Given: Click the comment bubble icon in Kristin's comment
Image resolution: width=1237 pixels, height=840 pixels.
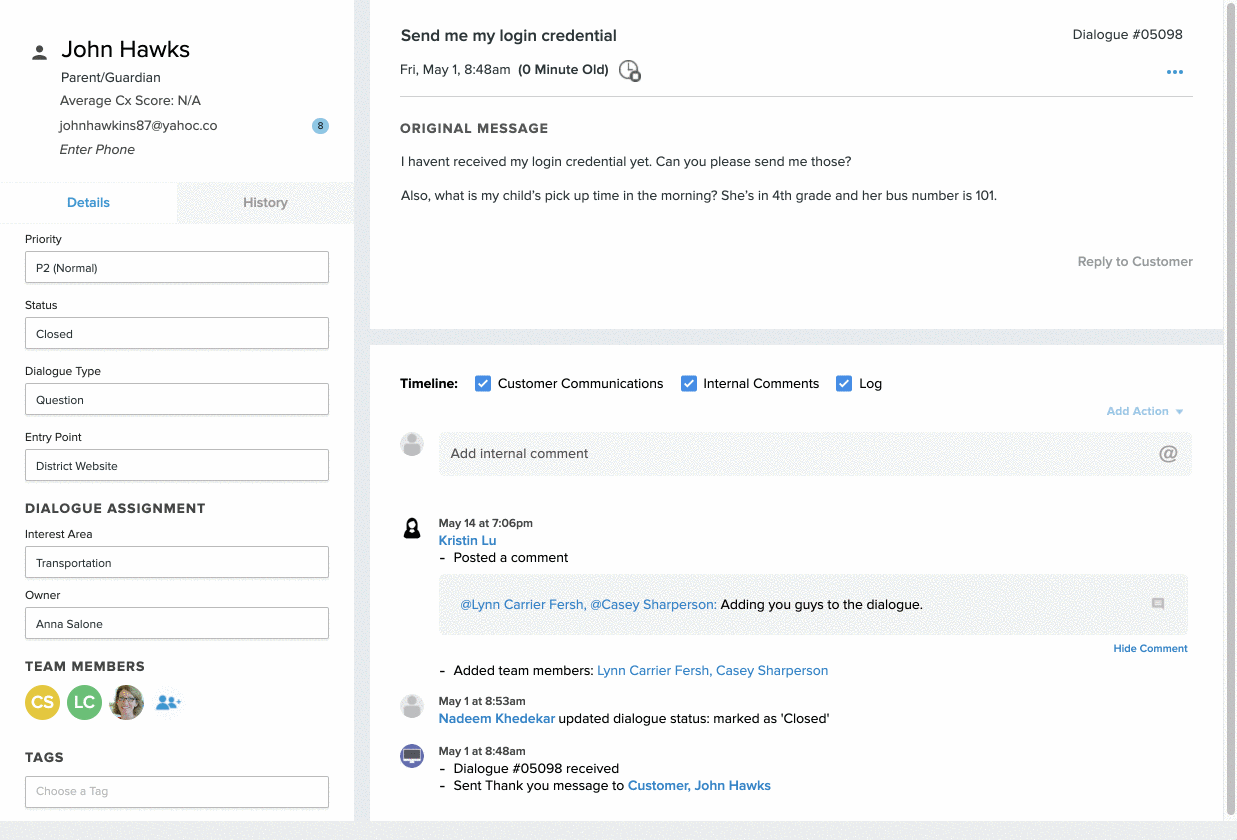Looking at the screenshot, I should [x=1158, y=604].
